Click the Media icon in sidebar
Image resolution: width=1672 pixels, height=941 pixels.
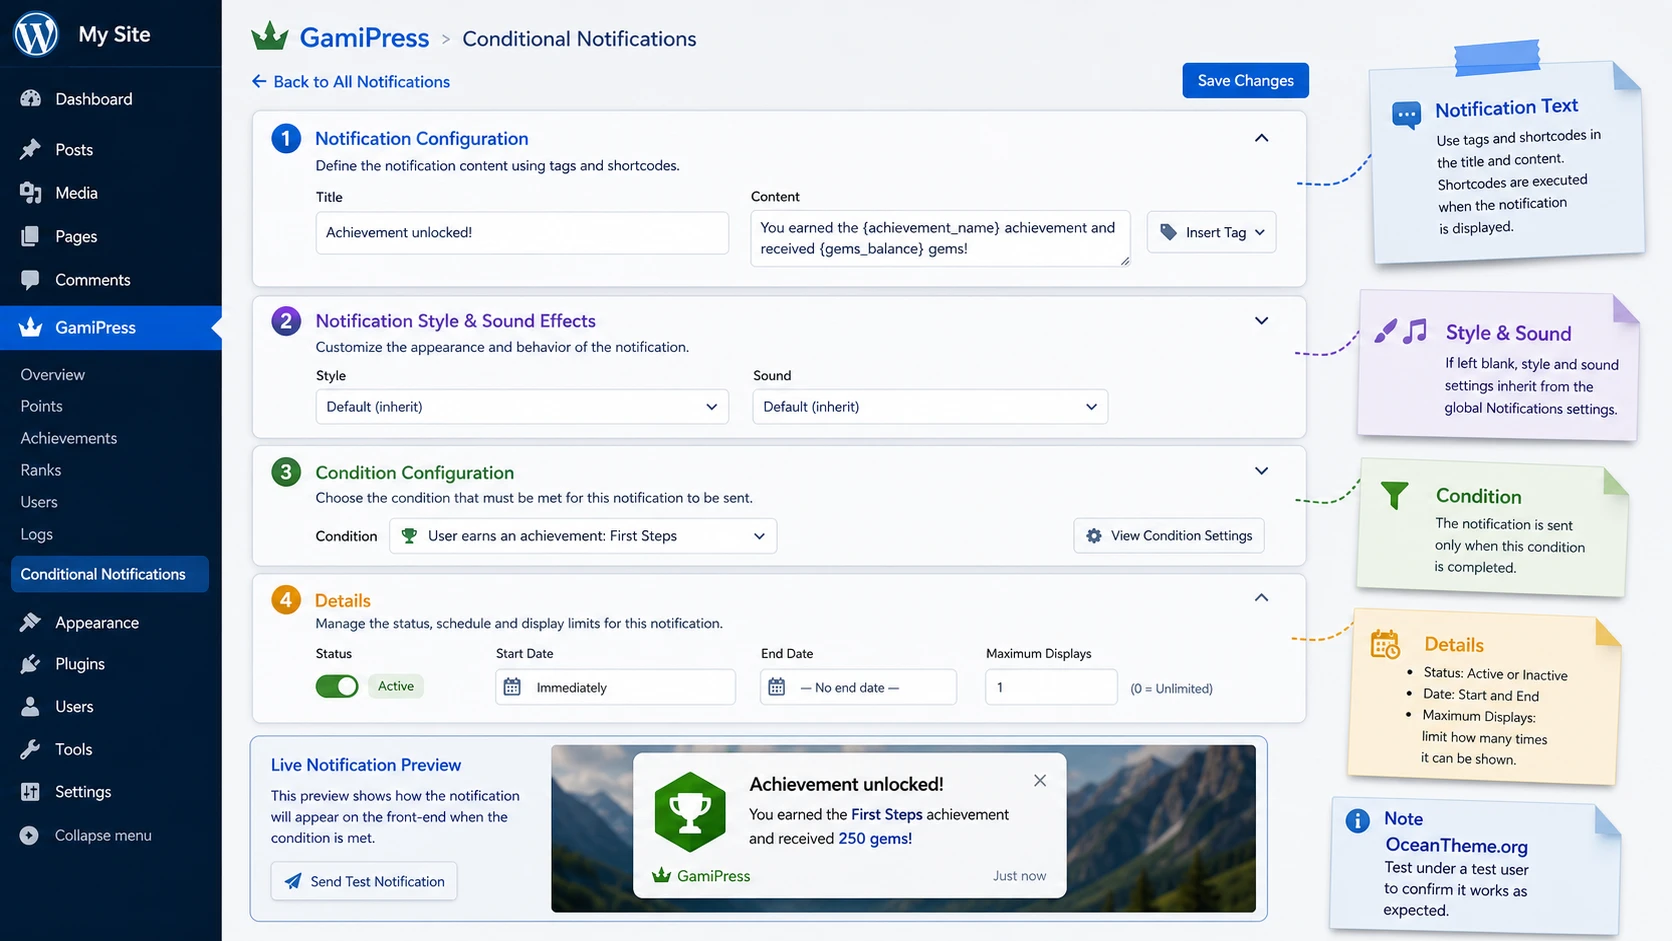(x=30, y=192)
